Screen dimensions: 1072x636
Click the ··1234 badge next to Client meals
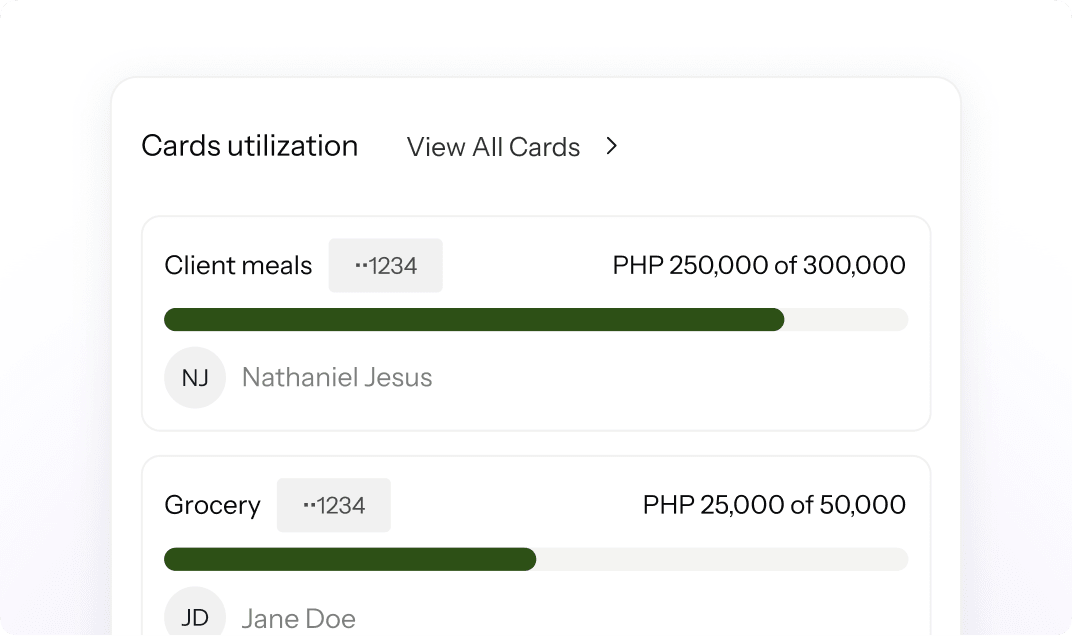click(x=385, y=266)
